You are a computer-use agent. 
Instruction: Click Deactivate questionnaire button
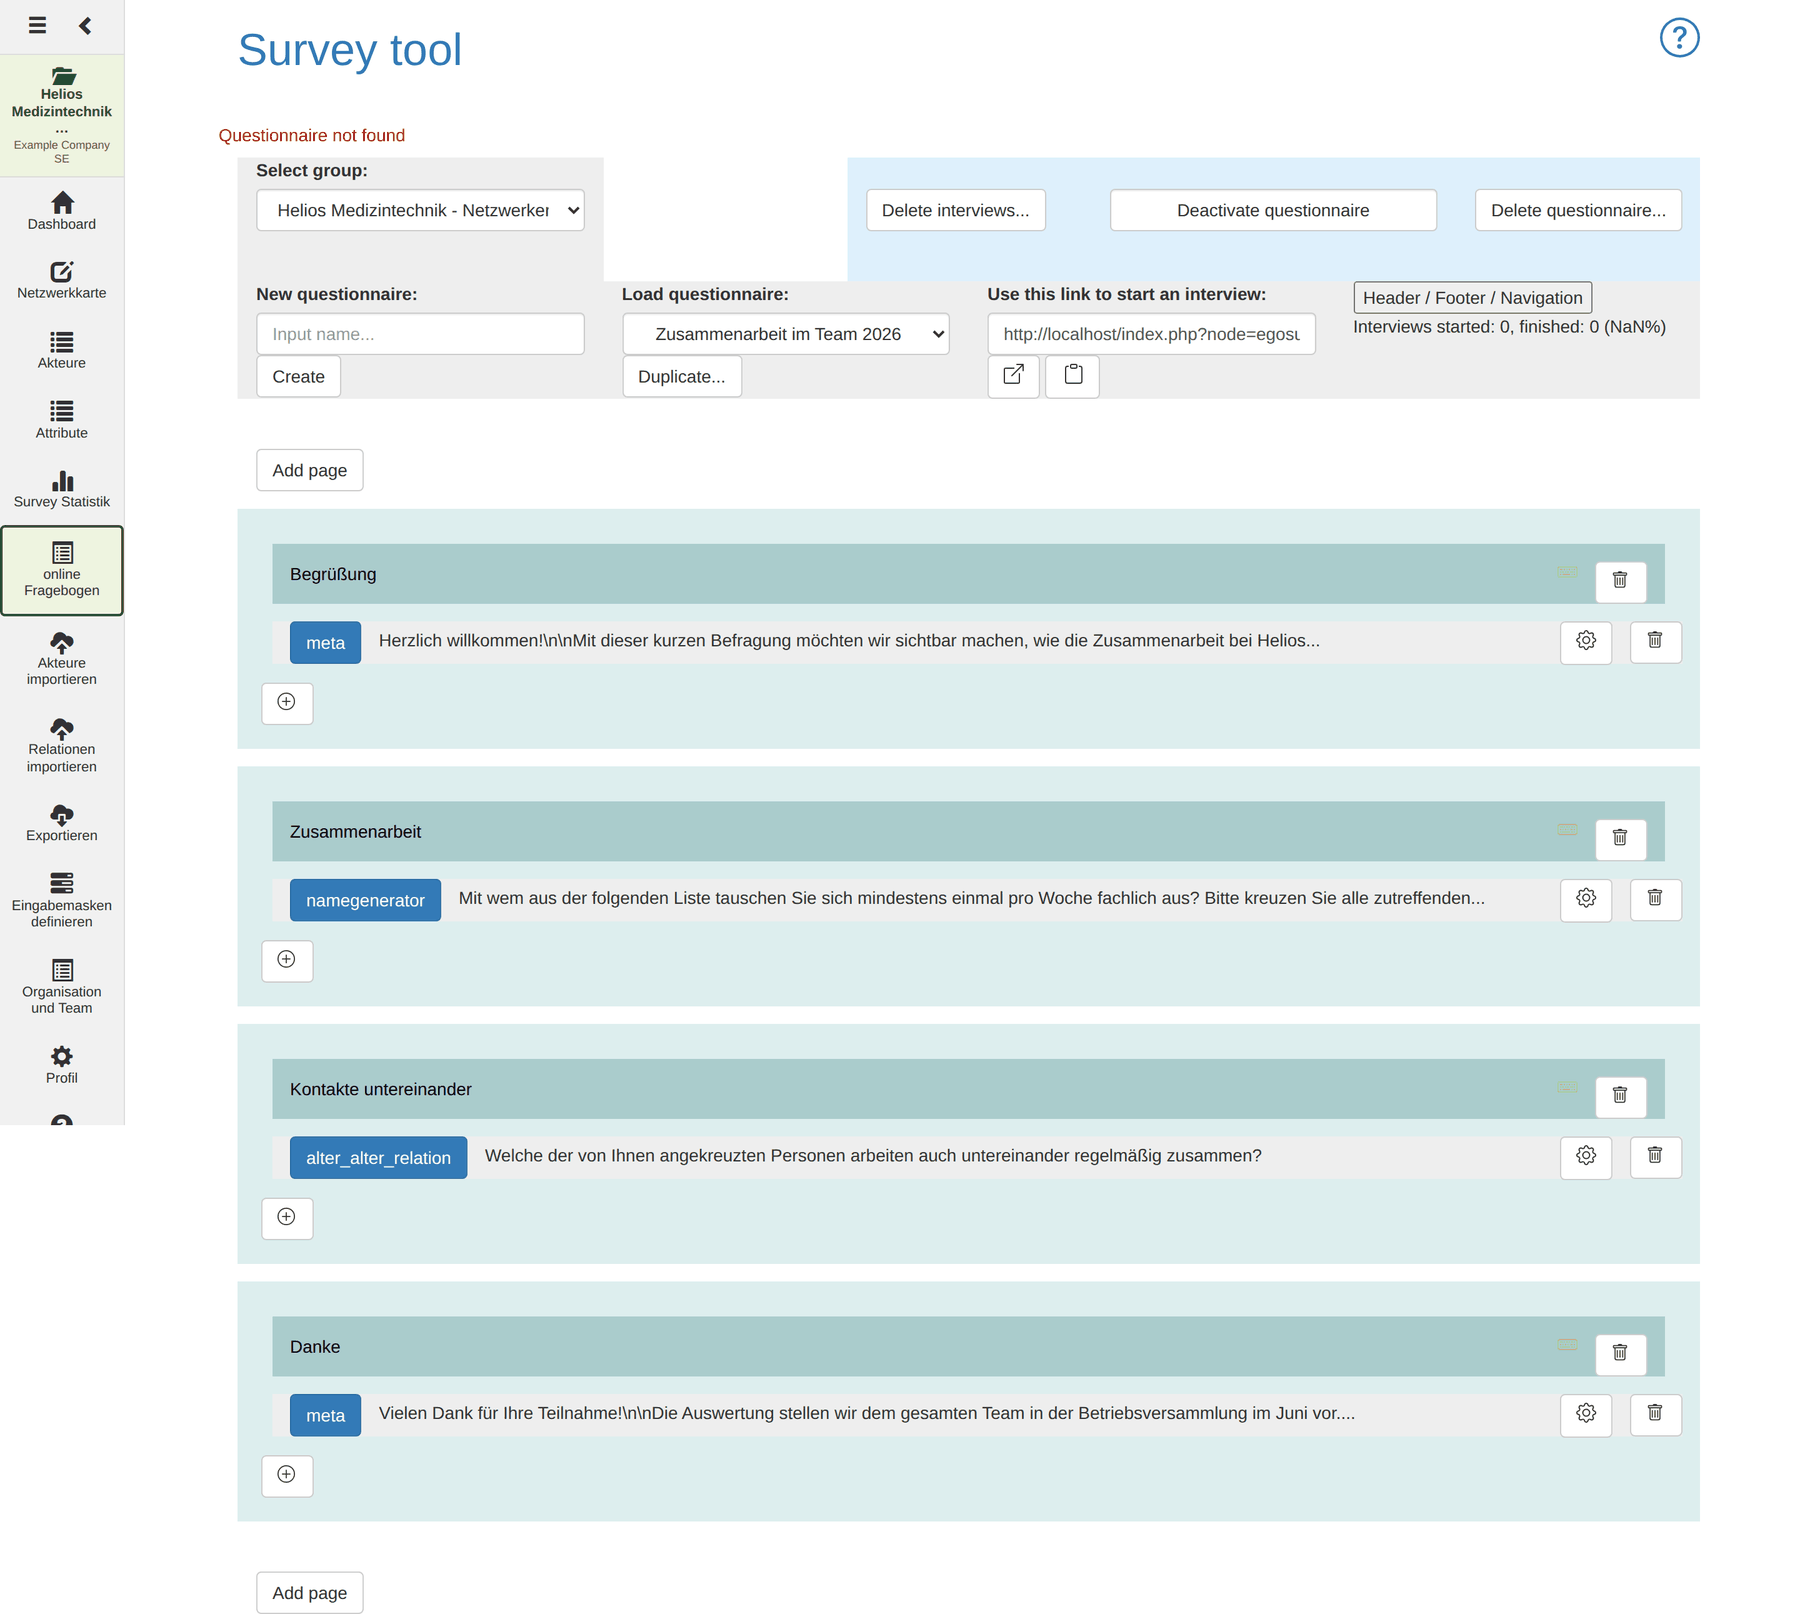click(x=1273, y=210)
